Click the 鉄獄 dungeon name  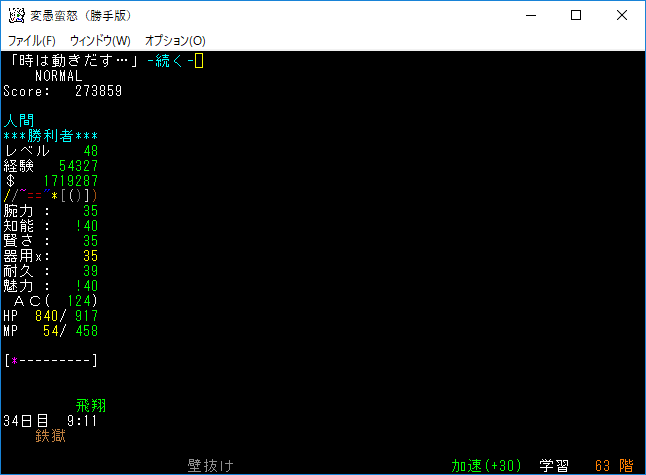click(x=51, y=436)
